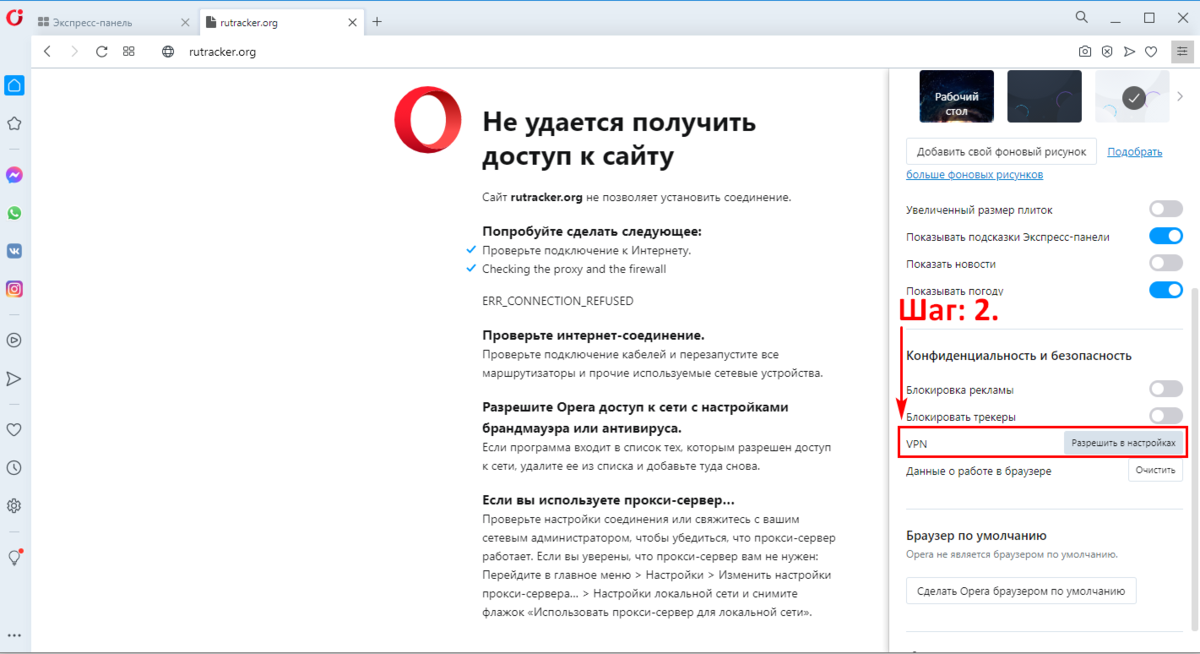Go back to the previous page
Image resolution: width=1200 pixels, height=654 pixels.
[x=47, y=51]
